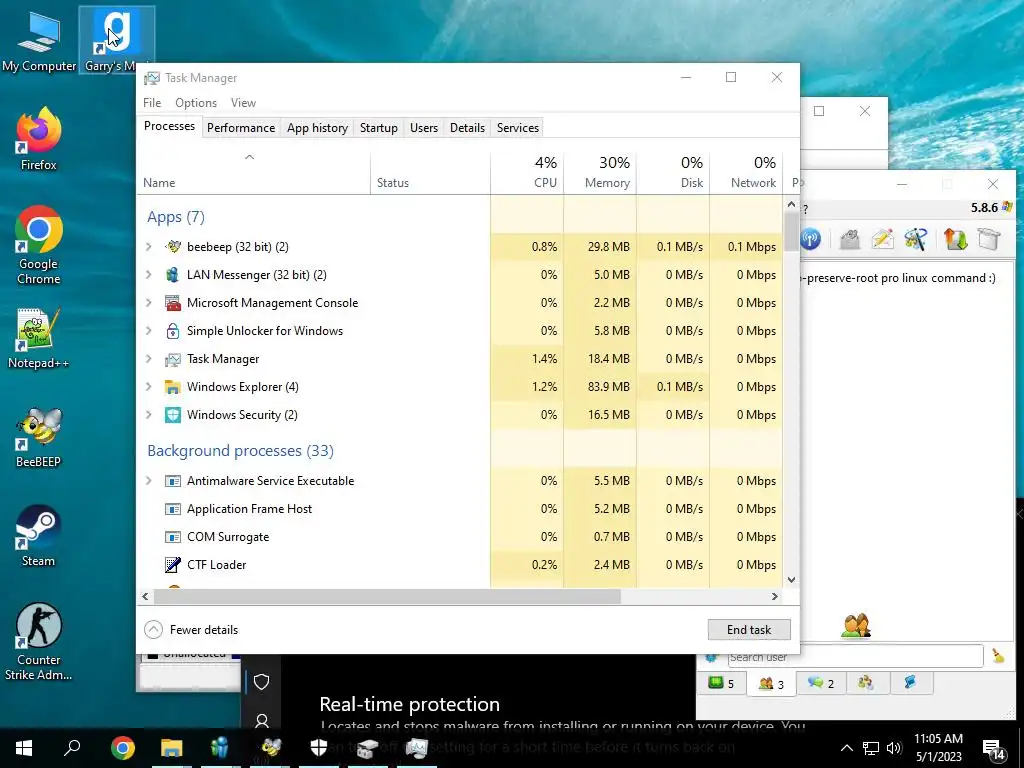Click the two-users icon in BeeBEEP chat area

(856, 626)
